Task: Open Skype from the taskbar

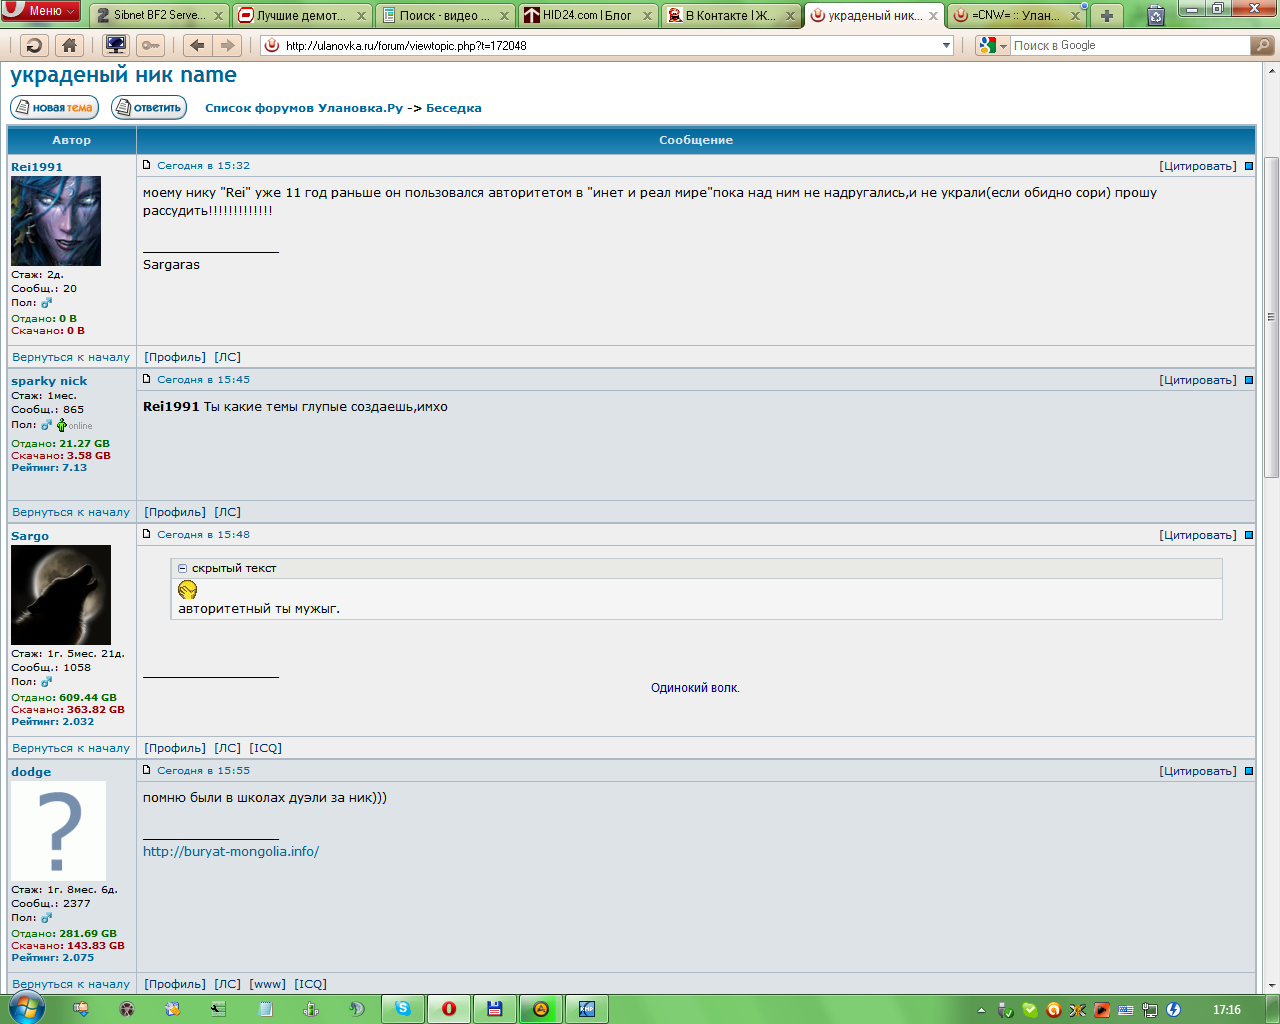Action: click(402, 1009)
